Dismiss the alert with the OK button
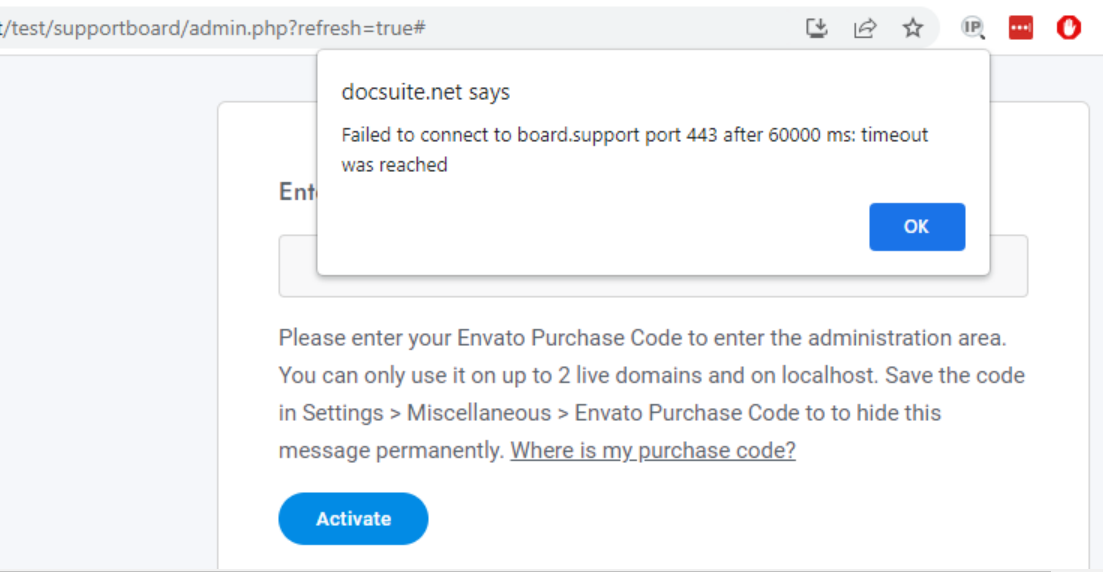Image resolution: width=1103 pixels, height=572 pixels. point(917,227)
